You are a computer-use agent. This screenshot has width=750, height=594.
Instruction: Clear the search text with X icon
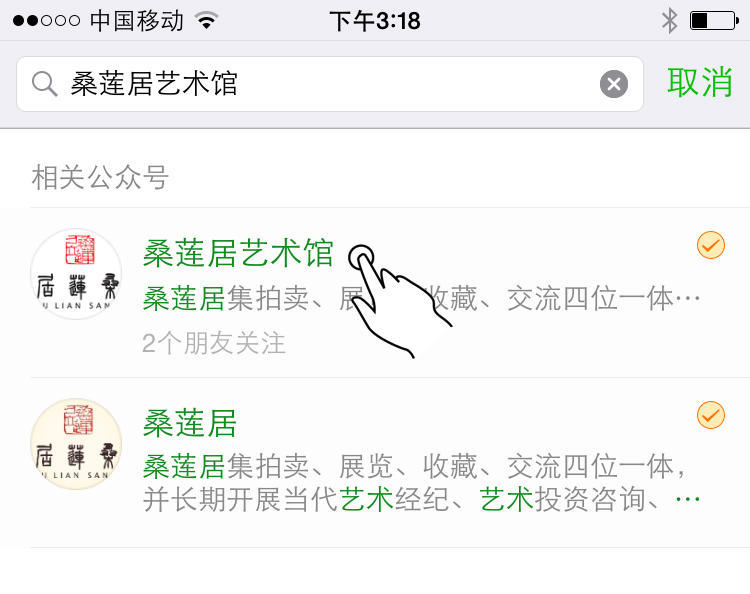[614, 84]
